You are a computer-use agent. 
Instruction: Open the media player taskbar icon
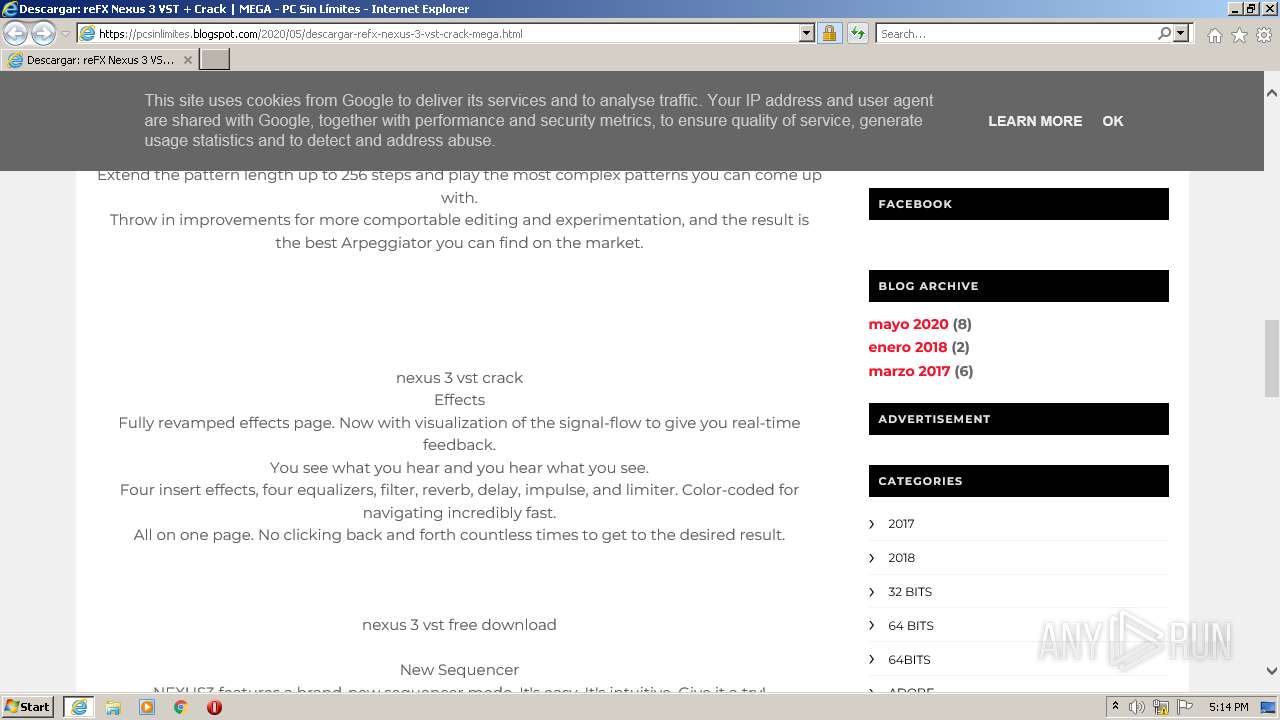147,707
